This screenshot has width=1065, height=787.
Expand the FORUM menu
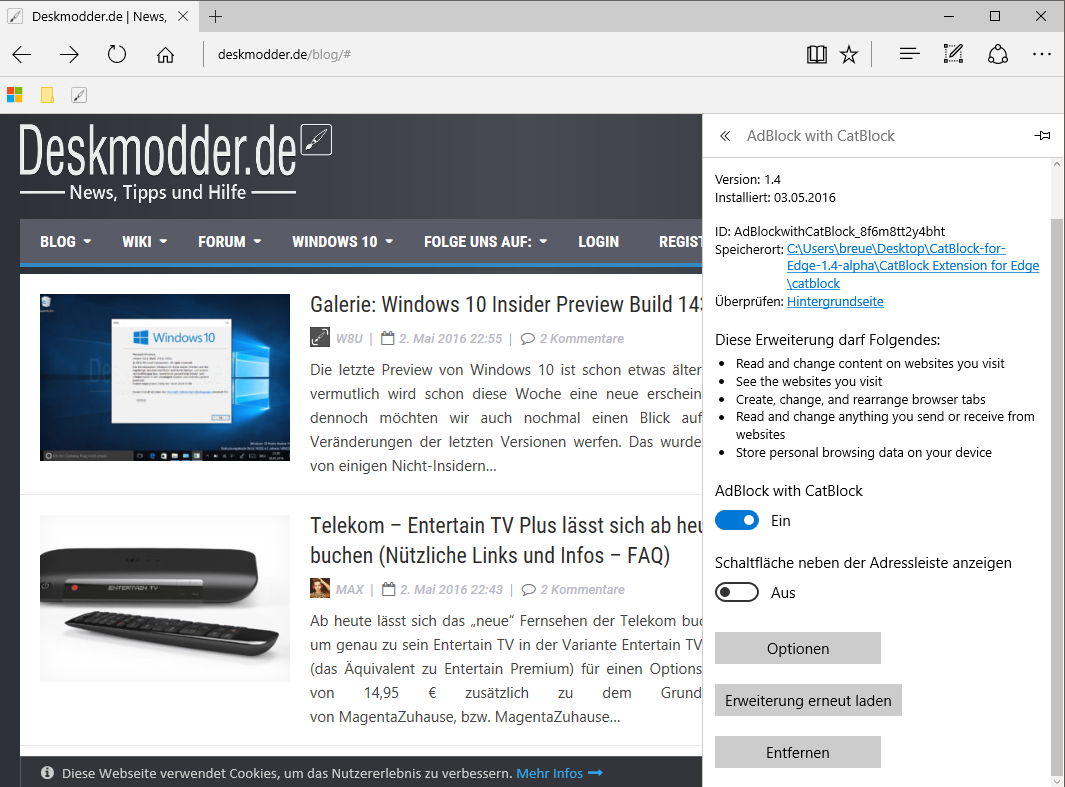pyautogui.click(x=230, y=242)
